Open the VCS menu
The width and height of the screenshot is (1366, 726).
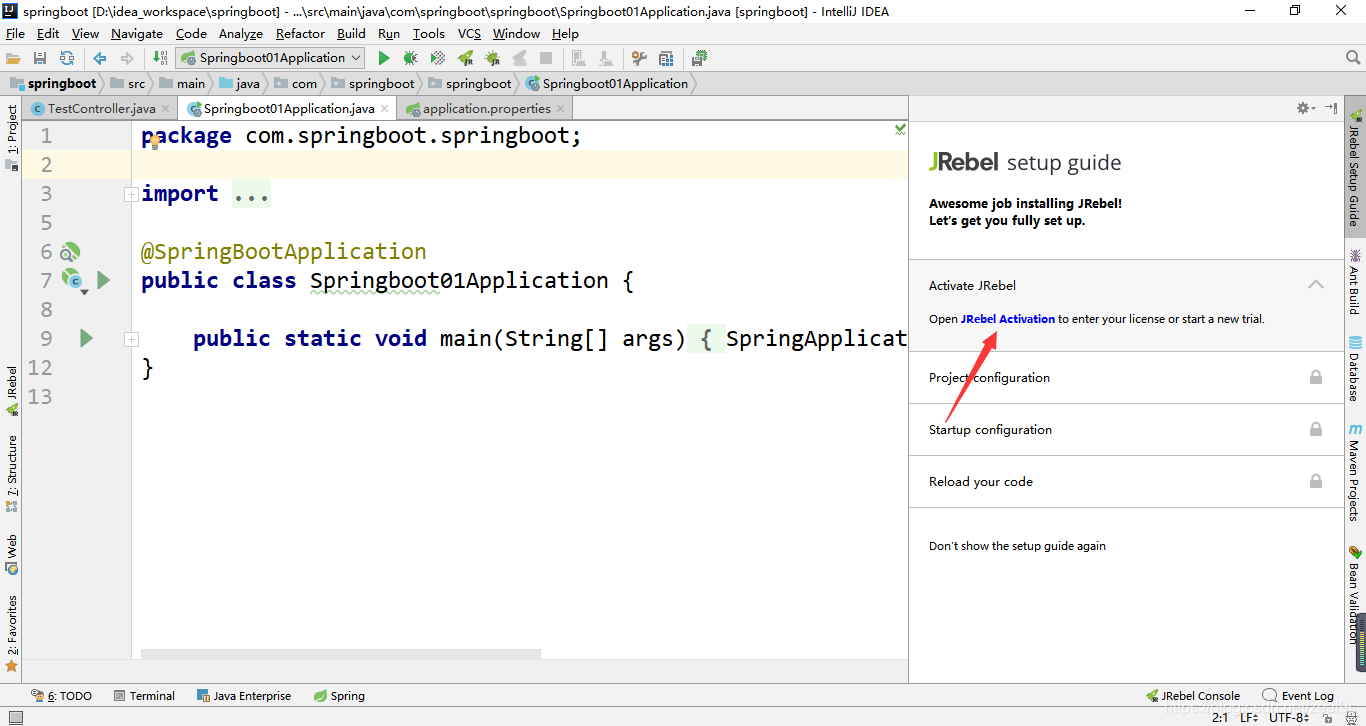coord(470,33)
